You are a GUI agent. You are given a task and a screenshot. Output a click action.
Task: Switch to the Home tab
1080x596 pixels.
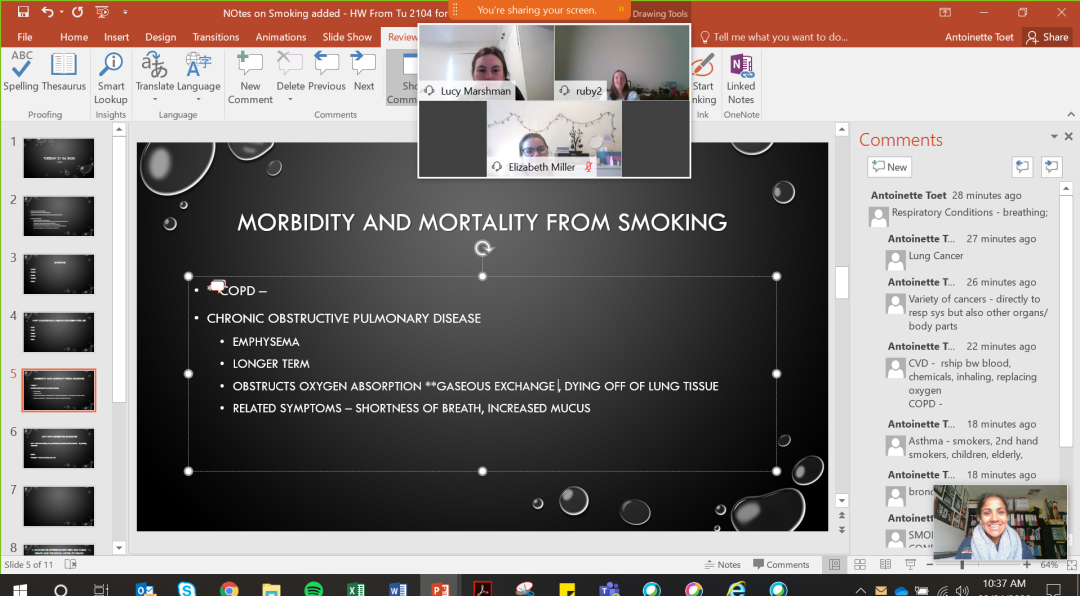74,37
